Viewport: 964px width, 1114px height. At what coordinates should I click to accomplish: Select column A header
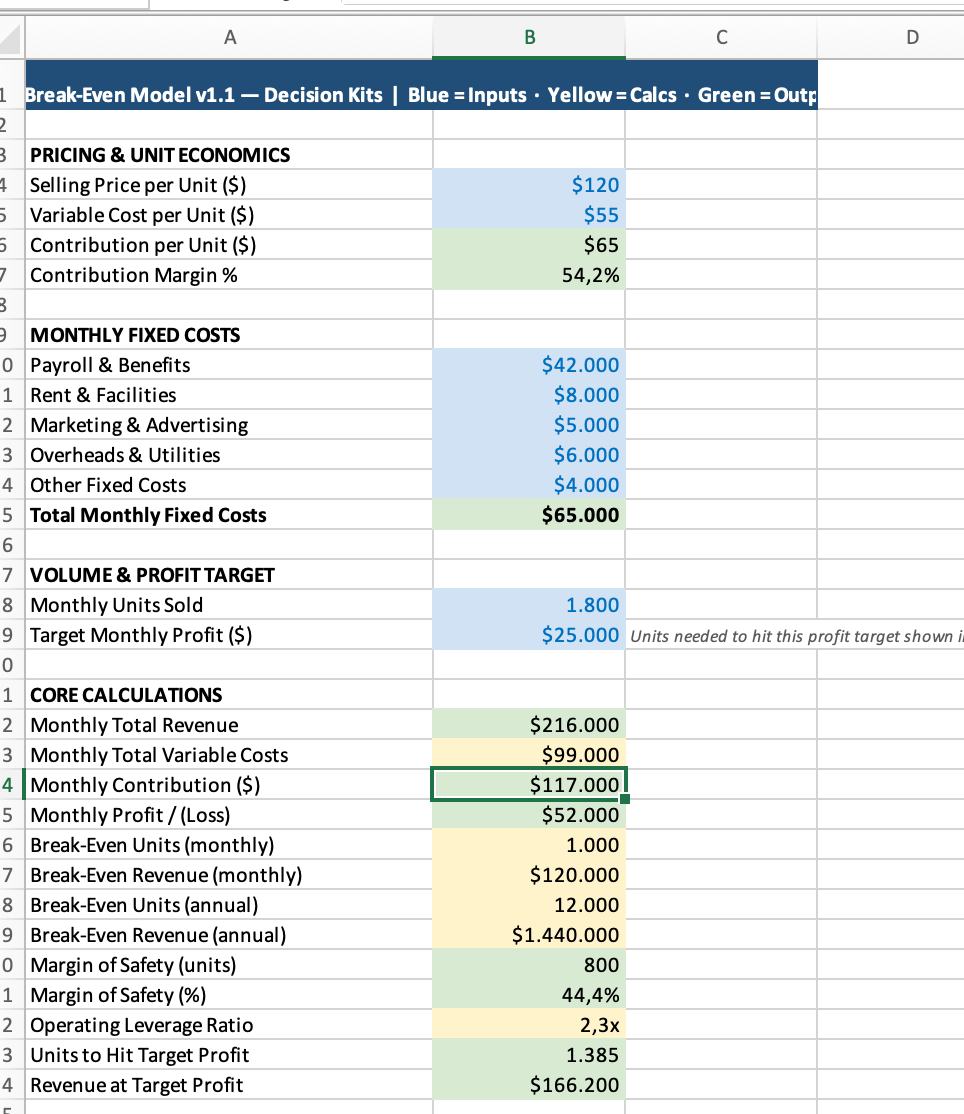pos(230,37)
